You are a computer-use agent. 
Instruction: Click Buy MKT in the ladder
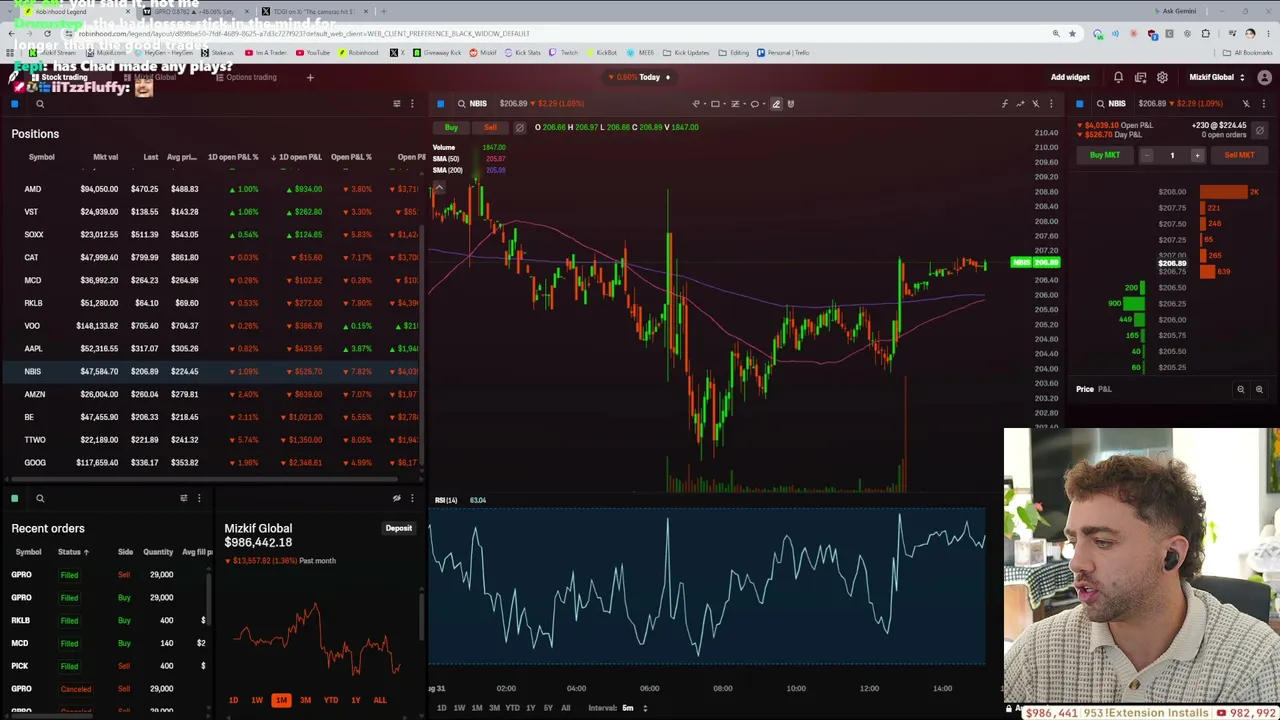1105,155
